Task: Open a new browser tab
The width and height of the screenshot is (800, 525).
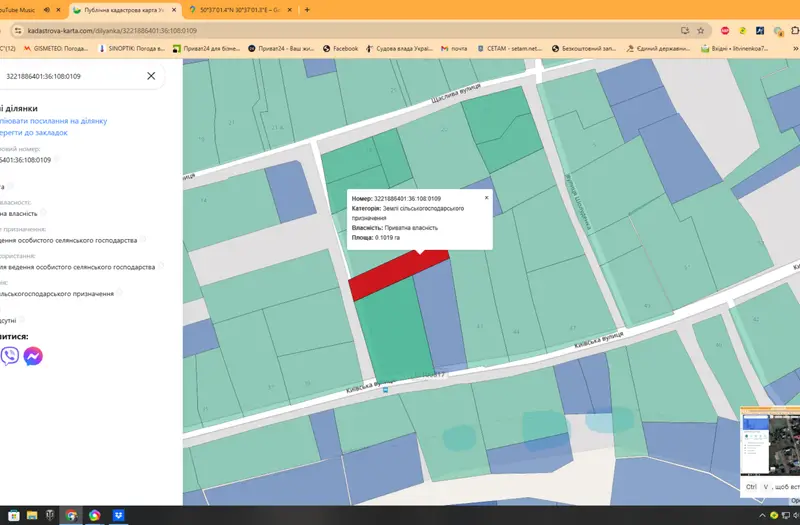Action: [x=307, y=10]
